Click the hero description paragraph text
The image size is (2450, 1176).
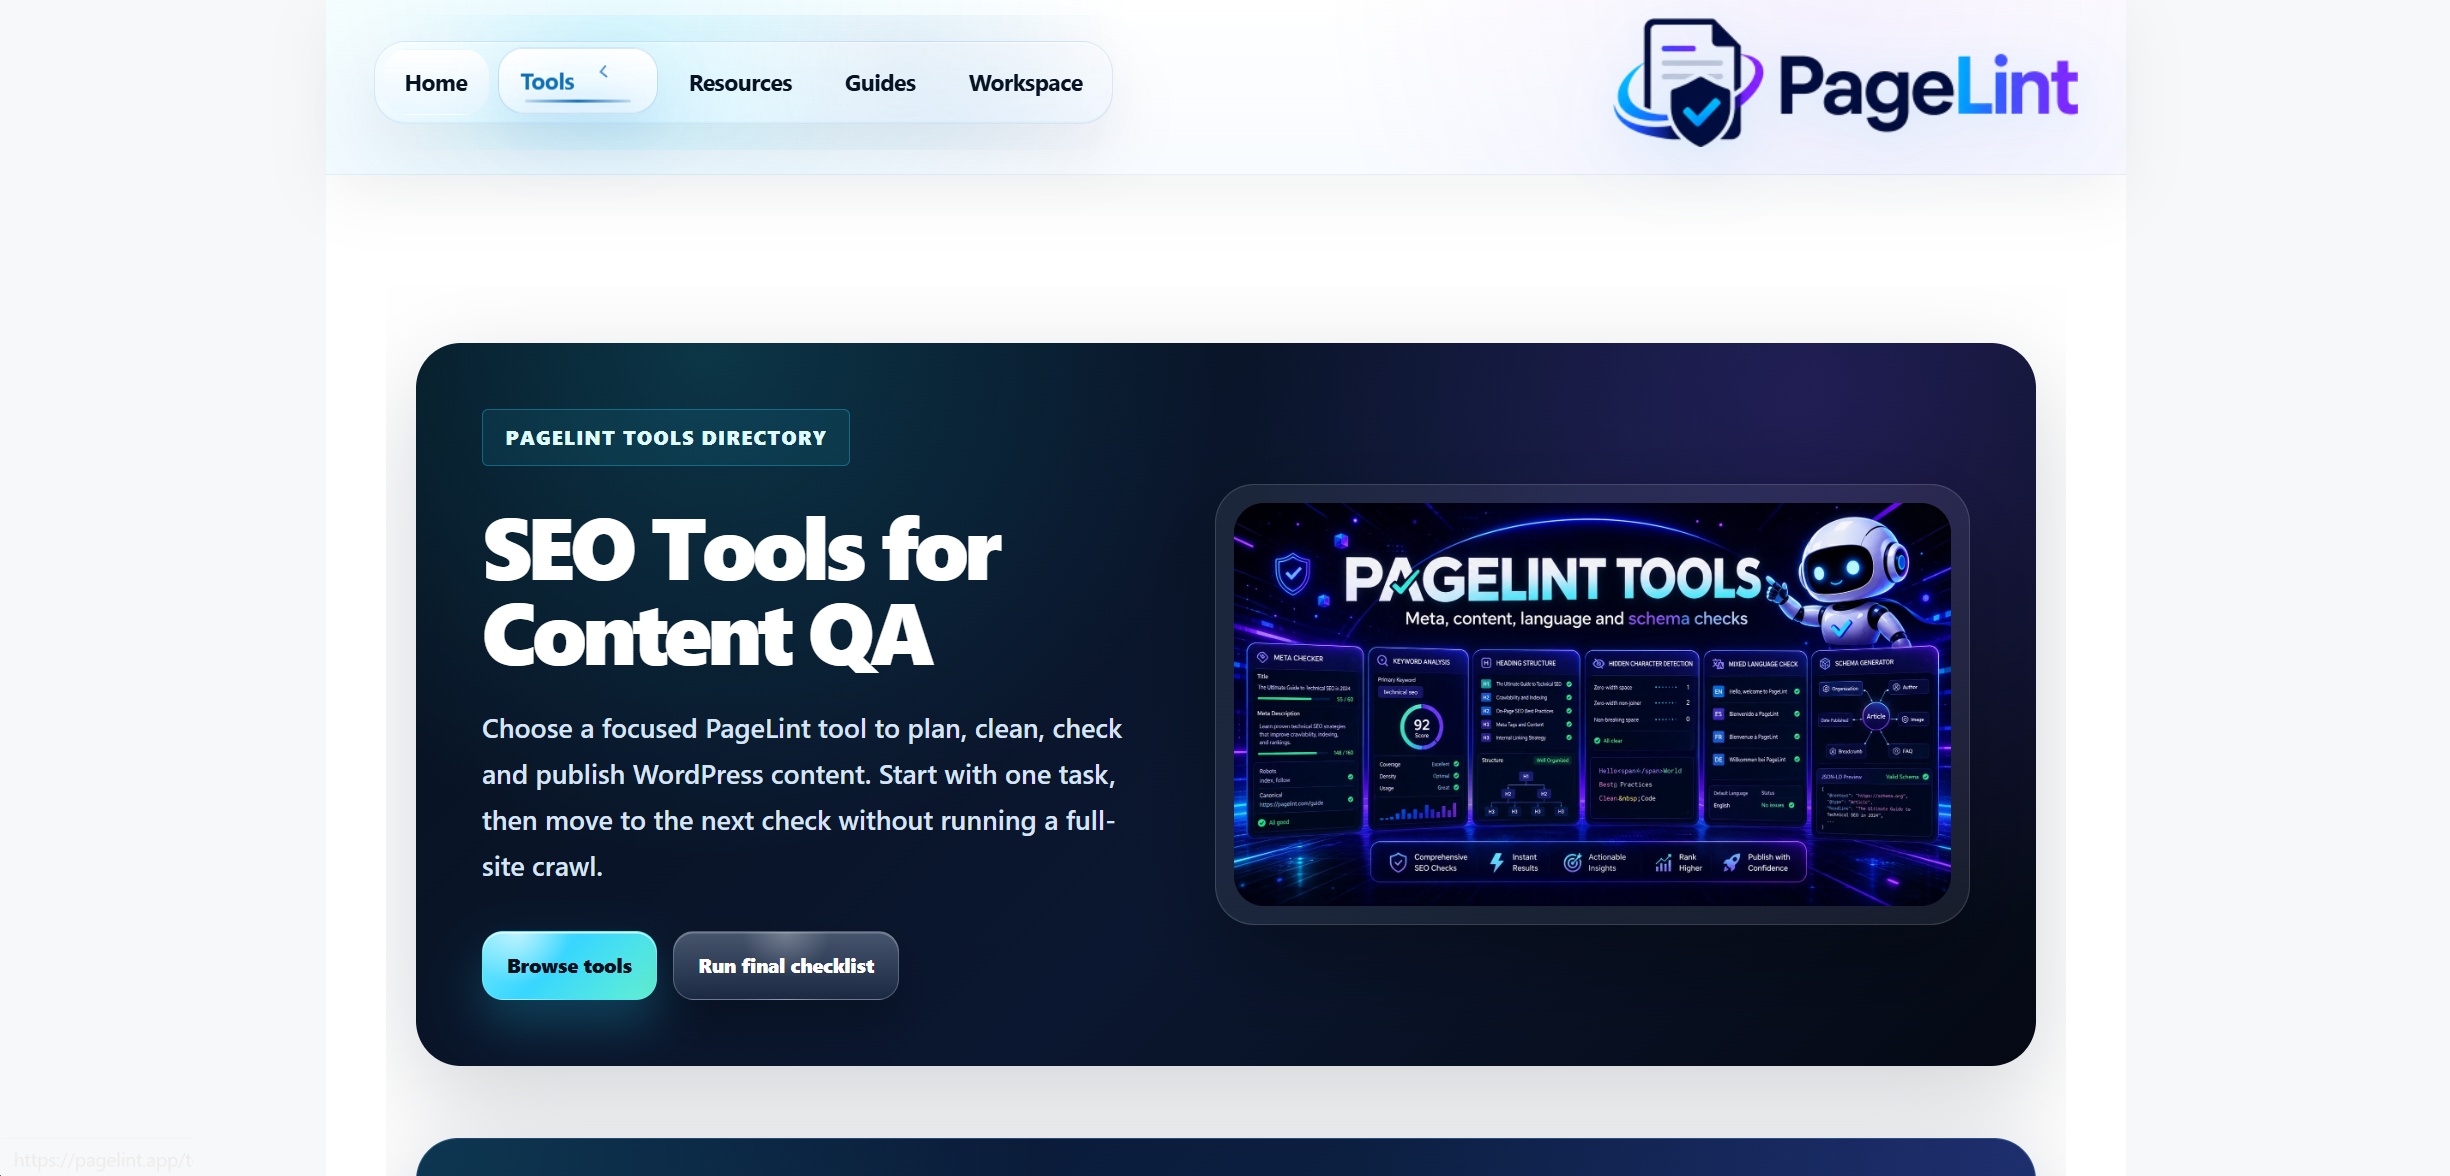802,798
